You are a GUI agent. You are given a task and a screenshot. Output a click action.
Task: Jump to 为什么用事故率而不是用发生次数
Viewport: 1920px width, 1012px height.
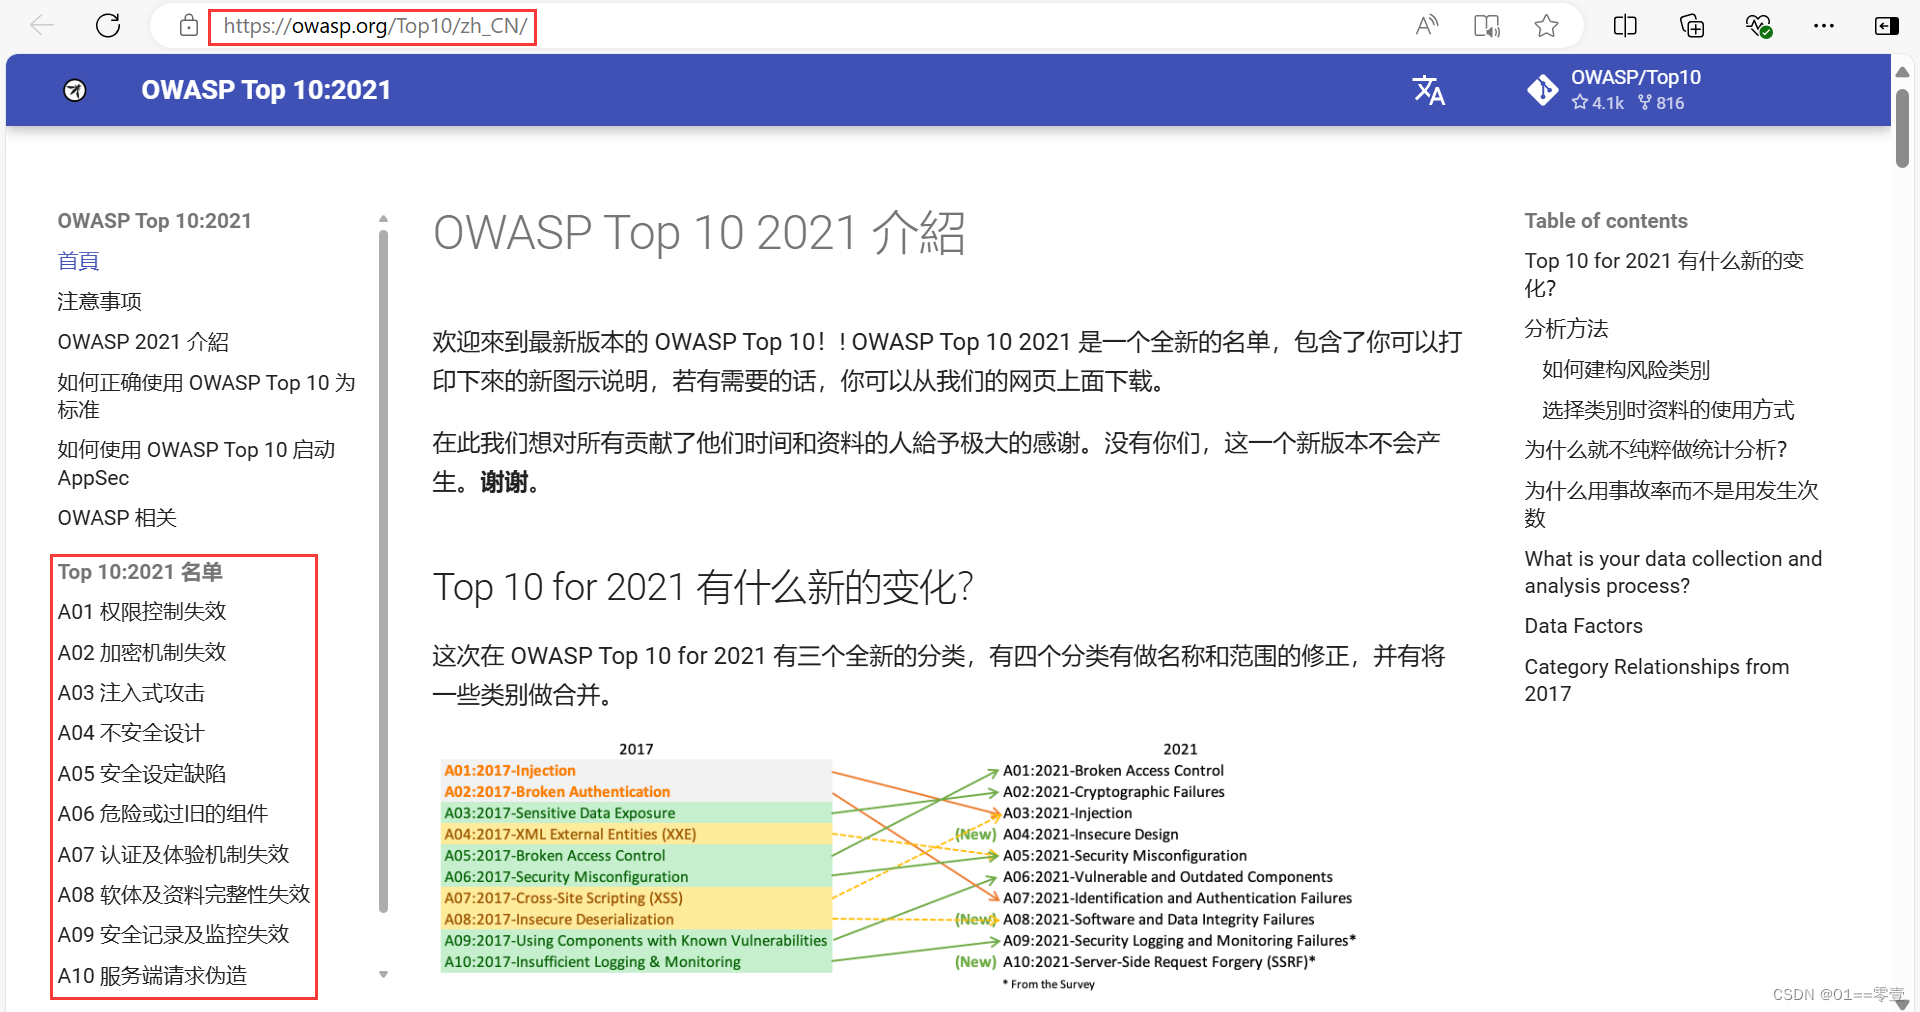[1671, 504]
